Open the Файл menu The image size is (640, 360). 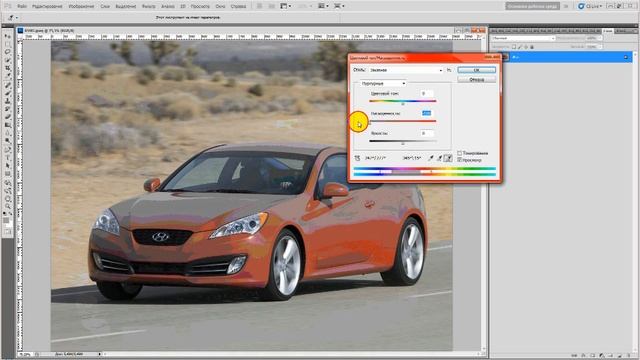point(22,7)
